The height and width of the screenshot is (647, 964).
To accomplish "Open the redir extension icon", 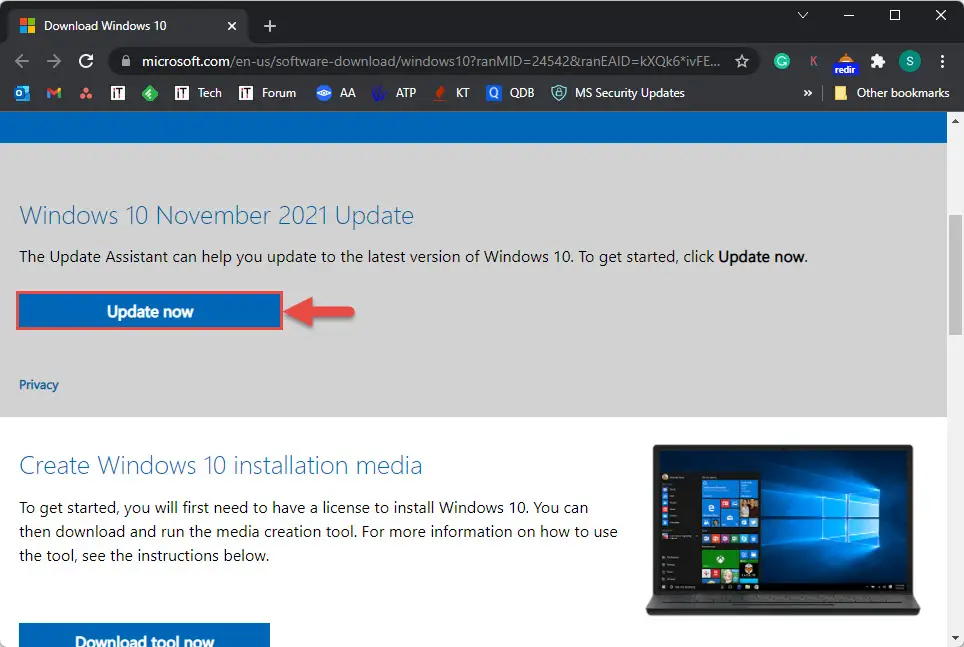I will click(x=845, y=63).
